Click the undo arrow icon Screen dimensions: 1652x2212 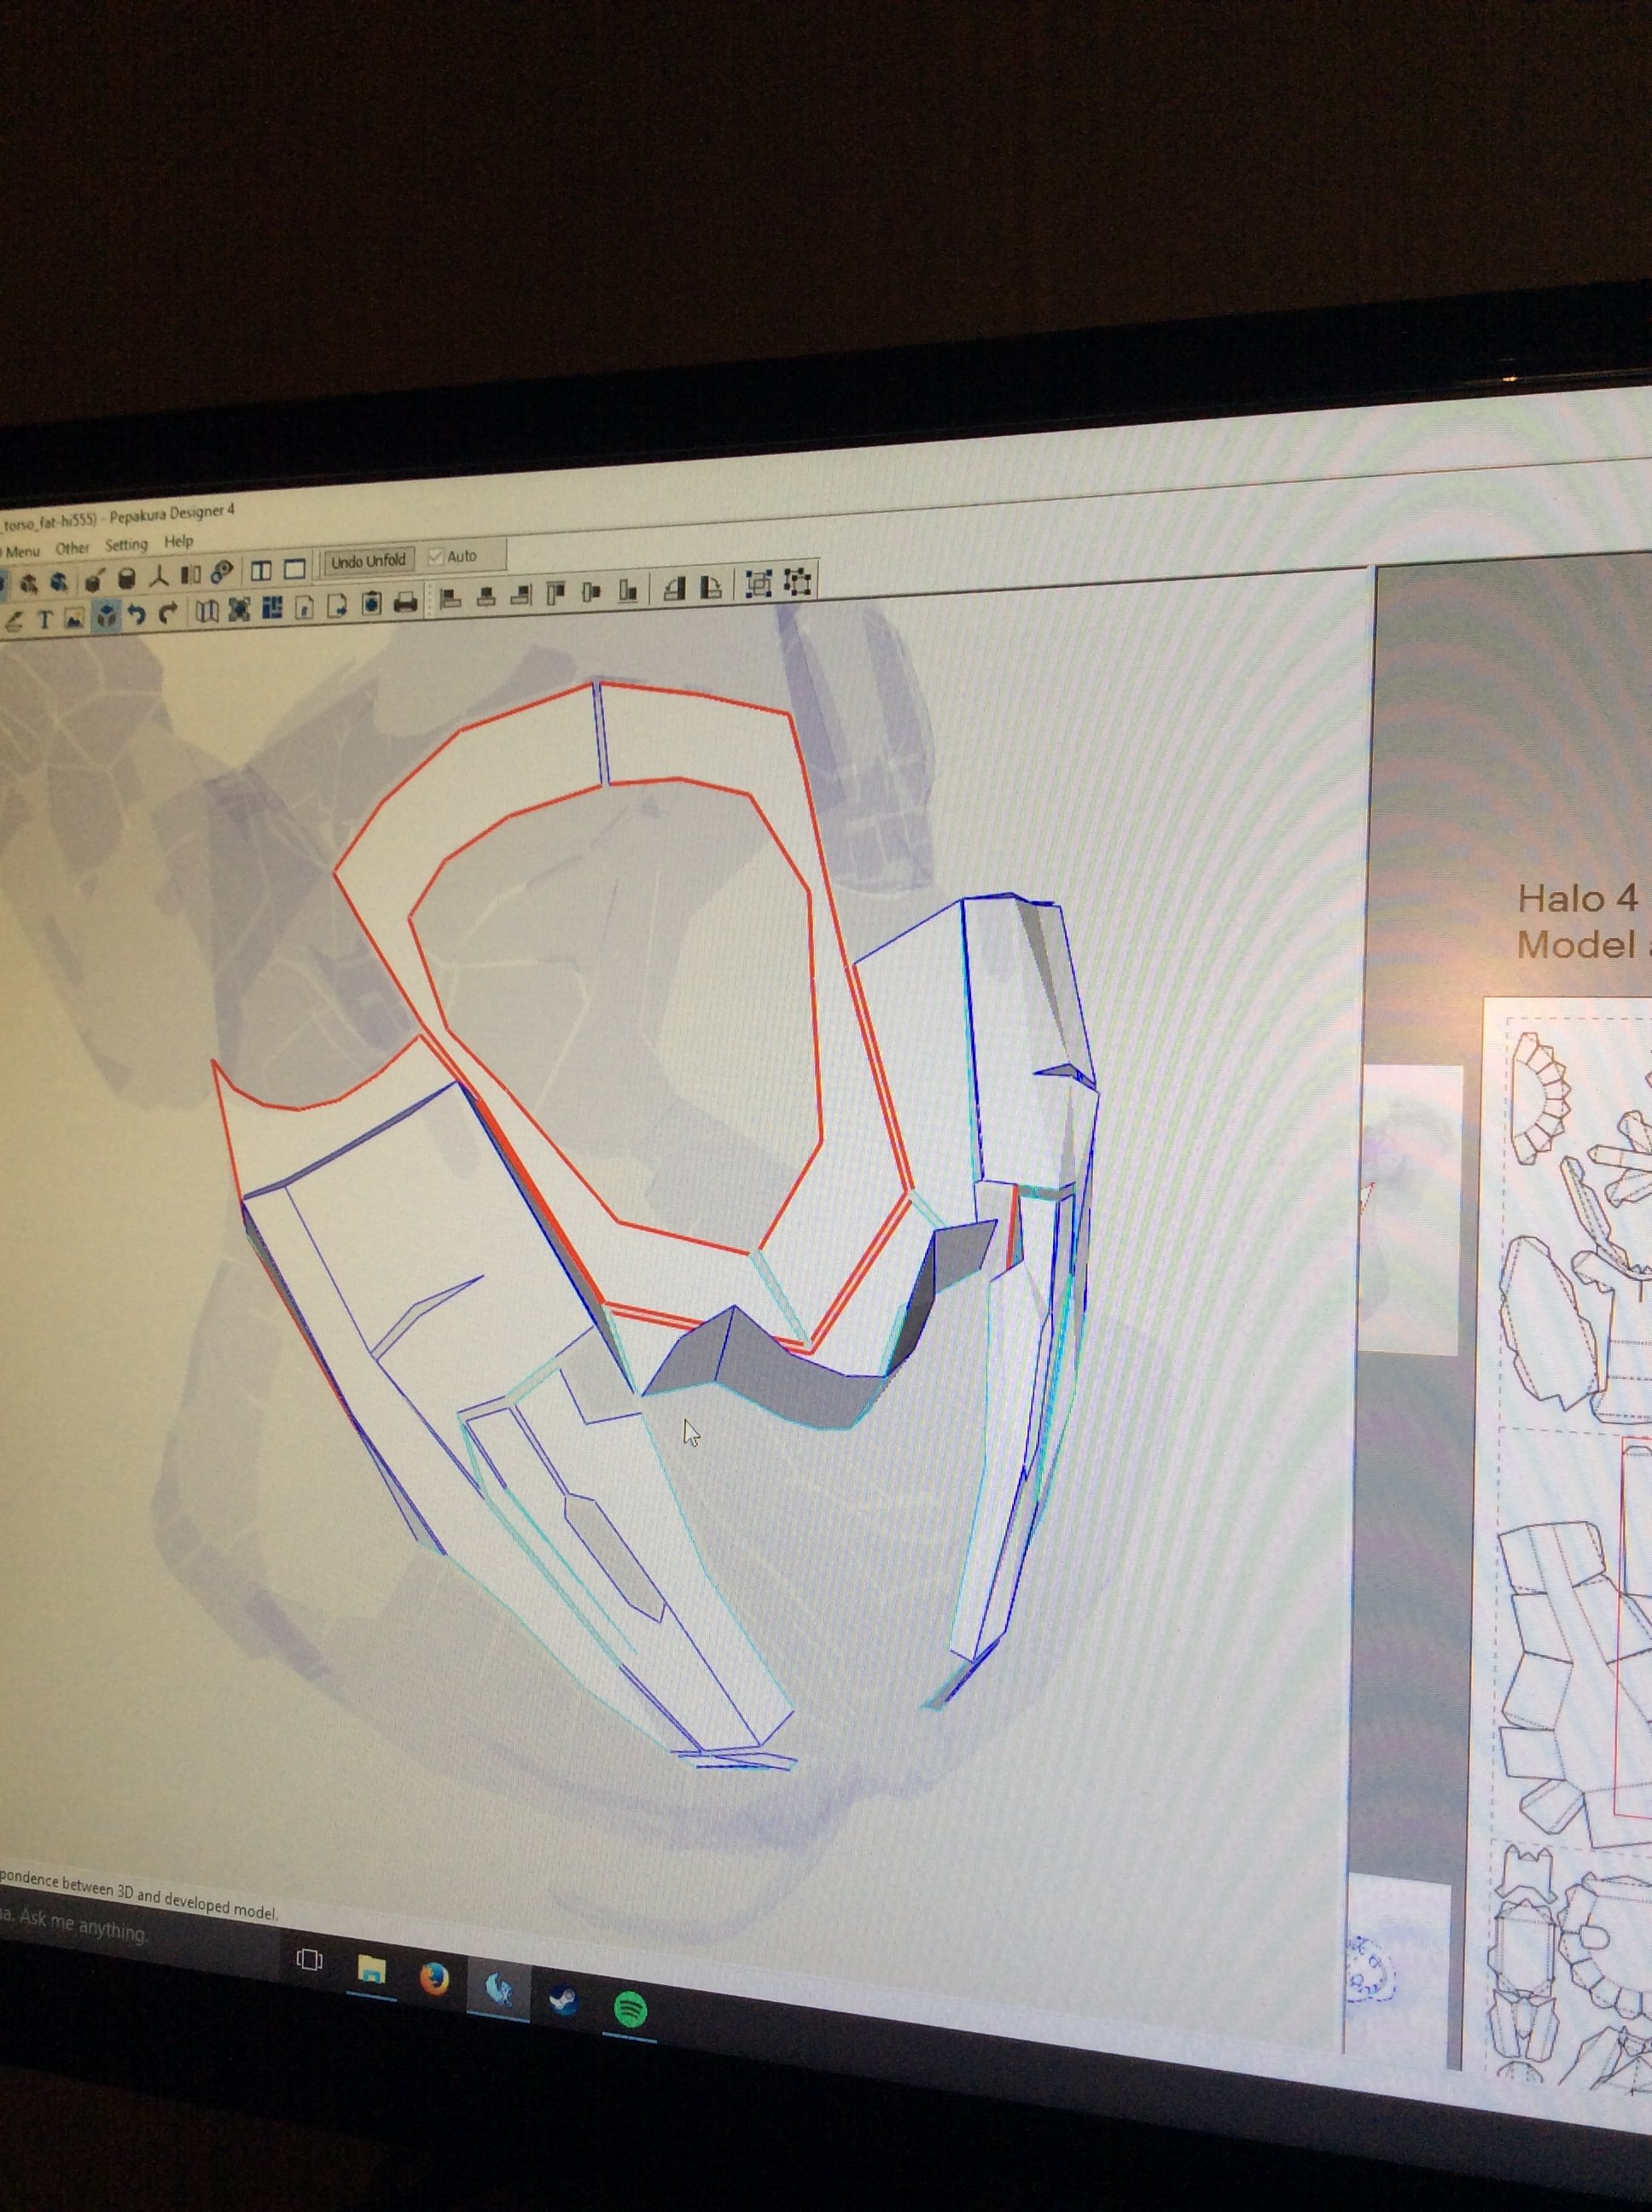[x=137, y=615]
